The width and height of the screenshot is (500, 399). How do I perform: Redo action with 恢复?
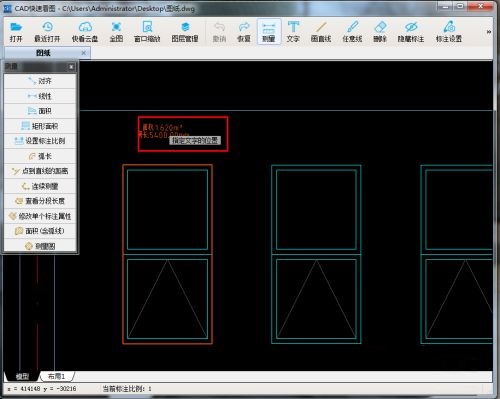(244, 32)
